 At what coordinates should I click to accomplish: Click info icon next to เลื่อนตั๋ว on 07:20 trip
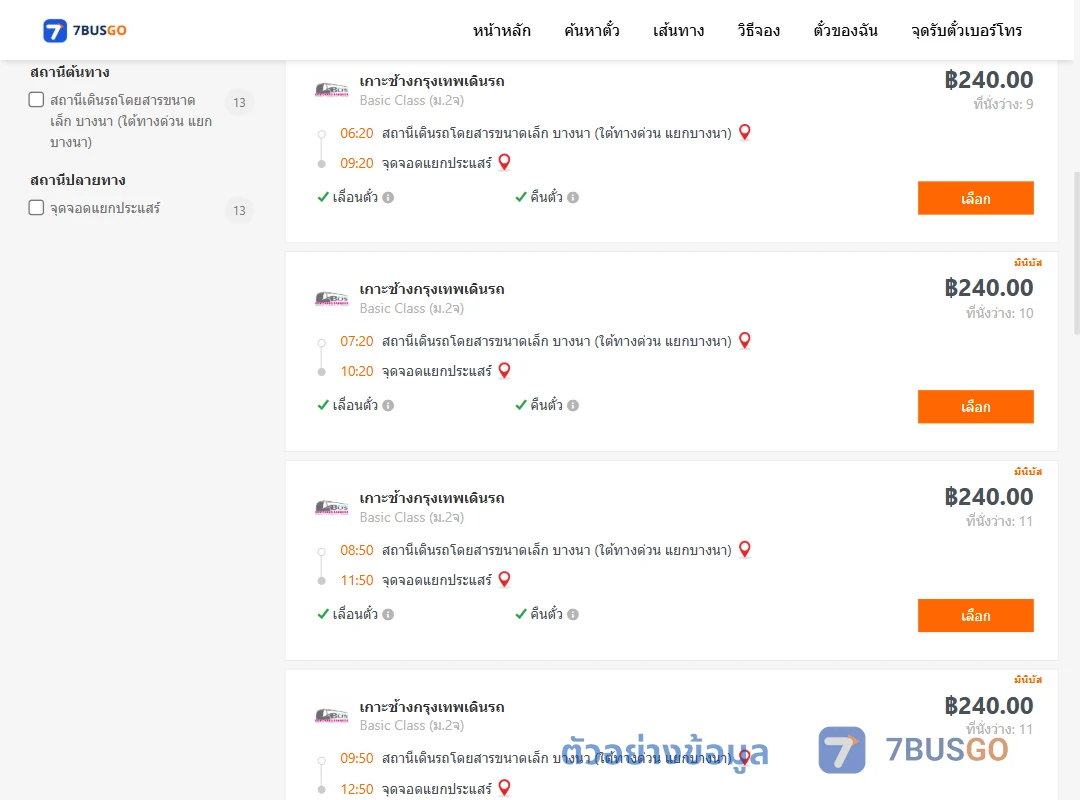point(388,406)
